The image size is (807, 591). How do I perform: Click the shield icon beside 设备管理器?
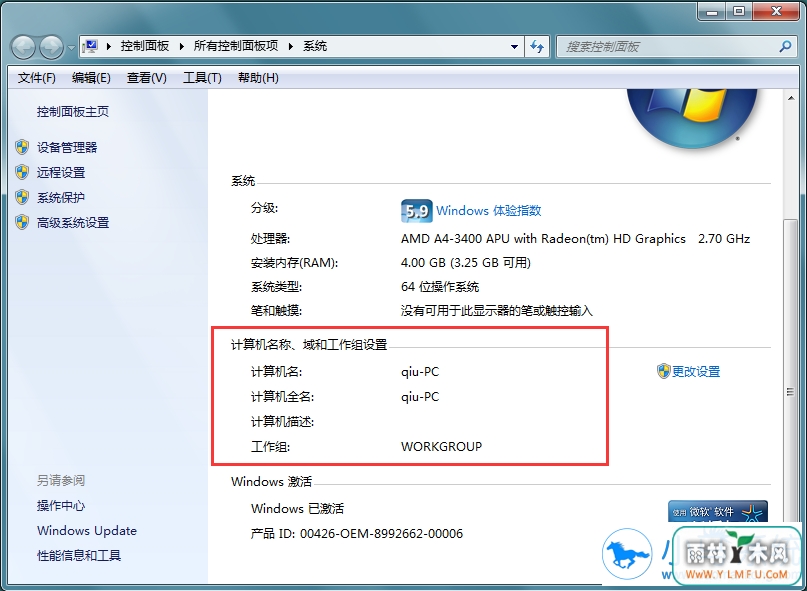click(22, 147)
